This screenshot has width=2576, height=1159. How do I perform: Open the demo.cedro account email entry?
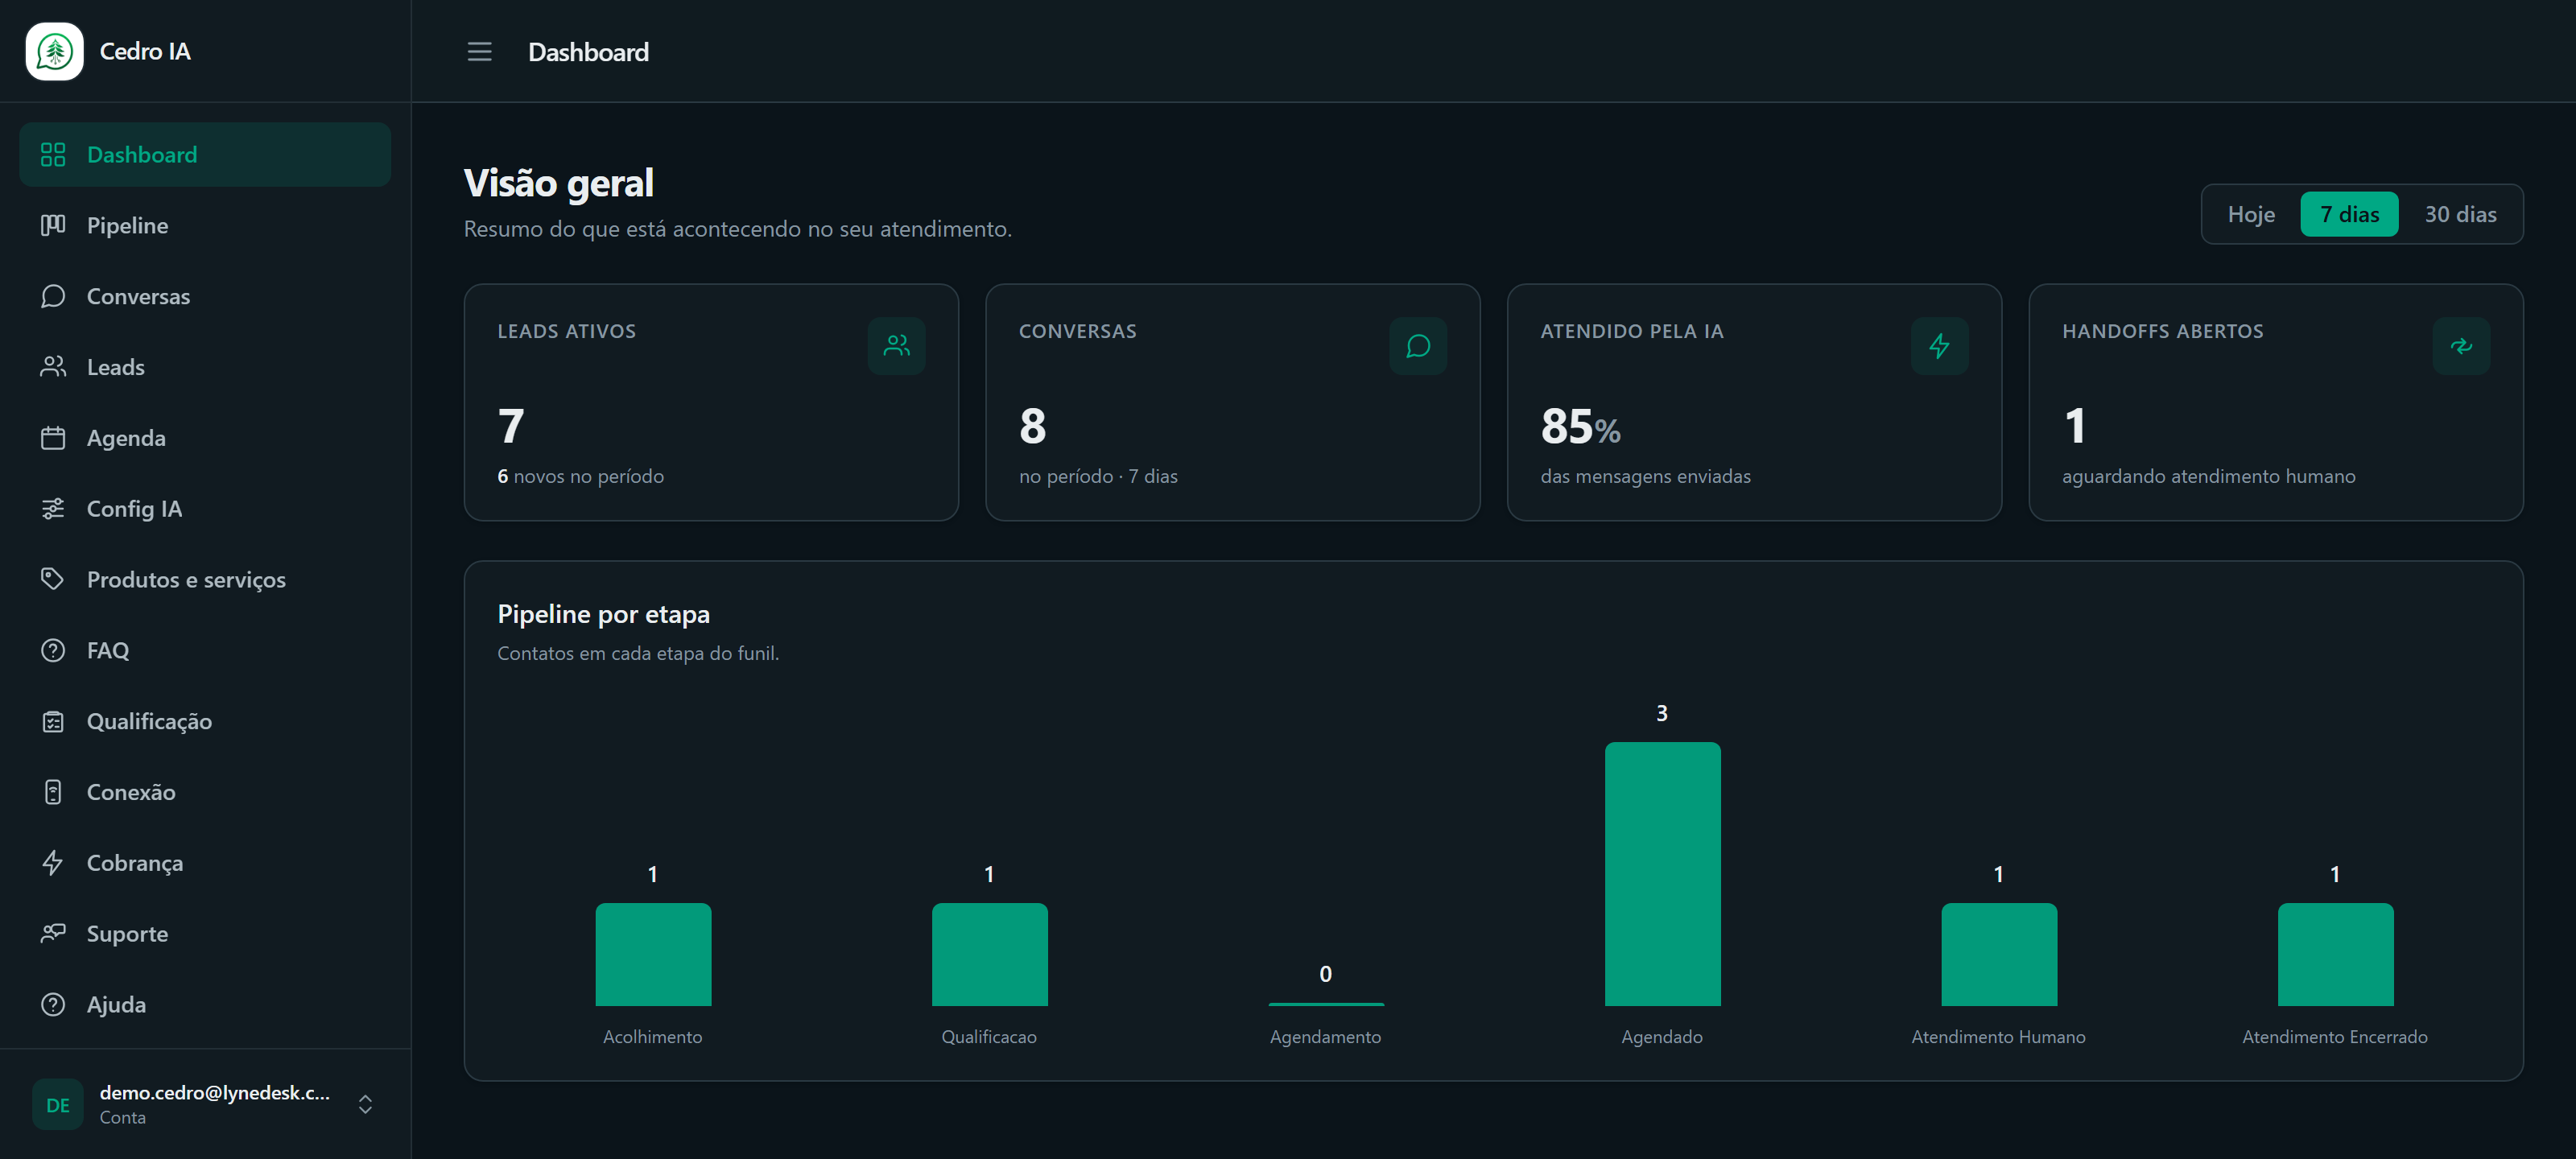[x=214, y=1092]
